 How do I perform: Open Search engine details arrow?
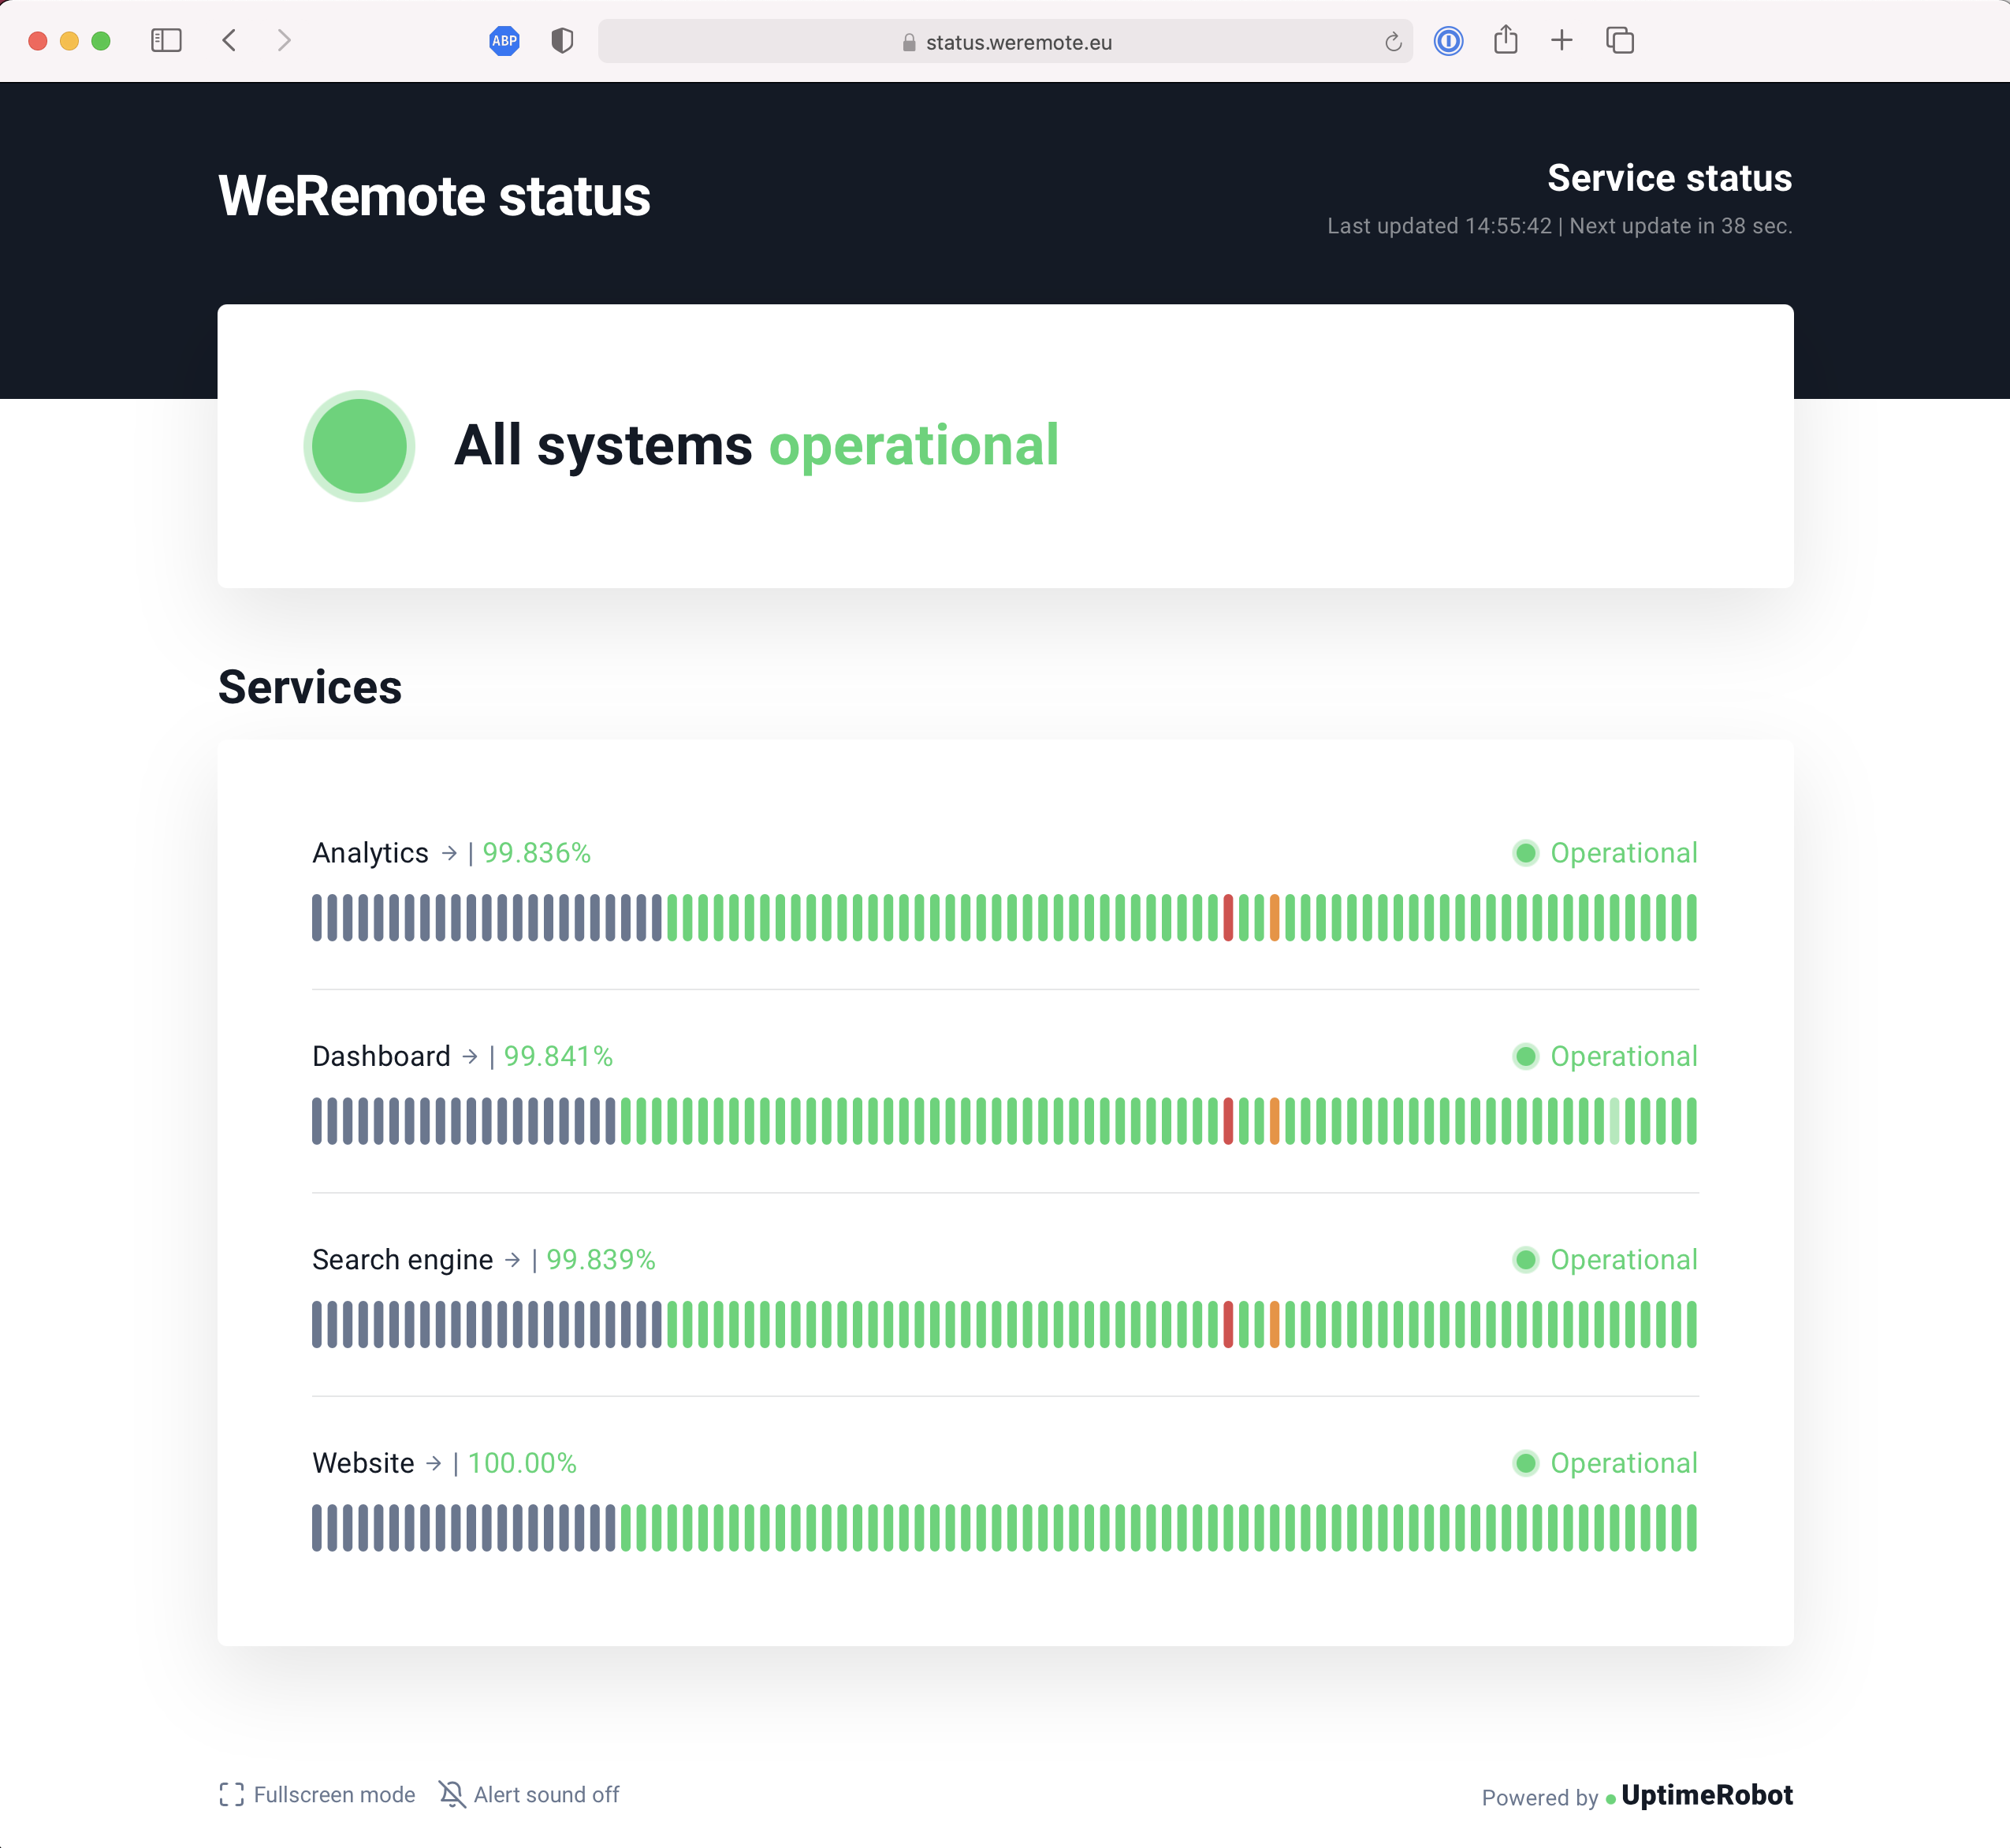[x=512, y=1260]
